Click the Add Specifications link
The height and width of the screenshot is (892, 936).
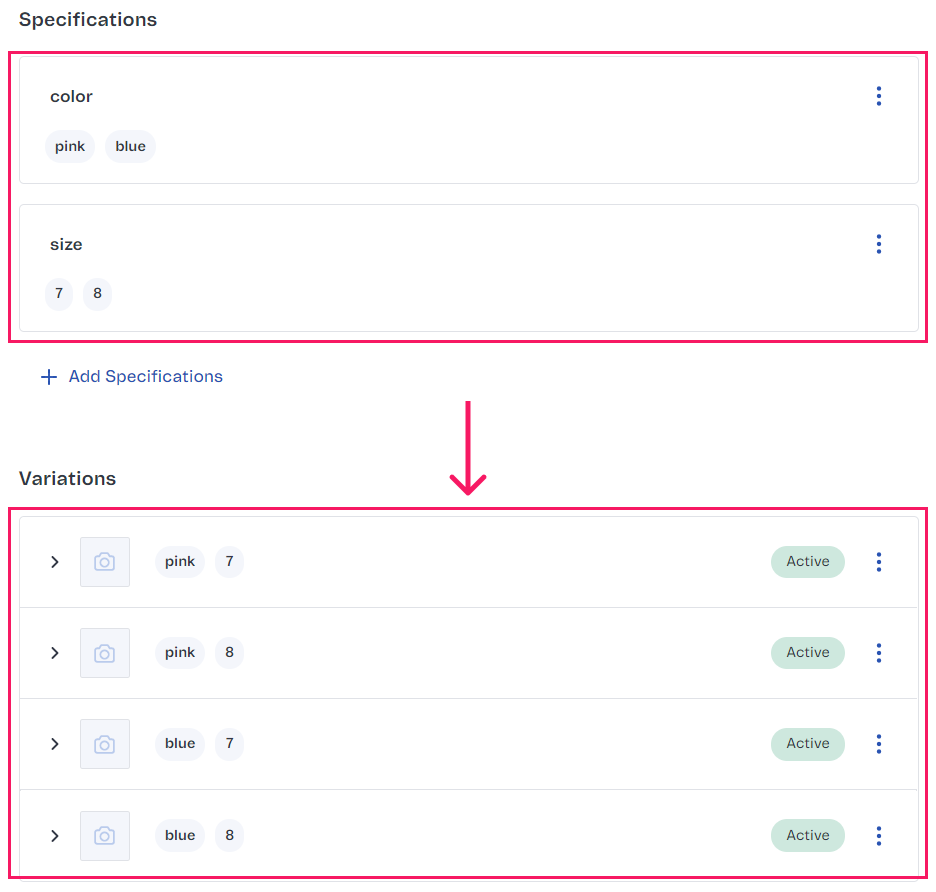point(145,377)
